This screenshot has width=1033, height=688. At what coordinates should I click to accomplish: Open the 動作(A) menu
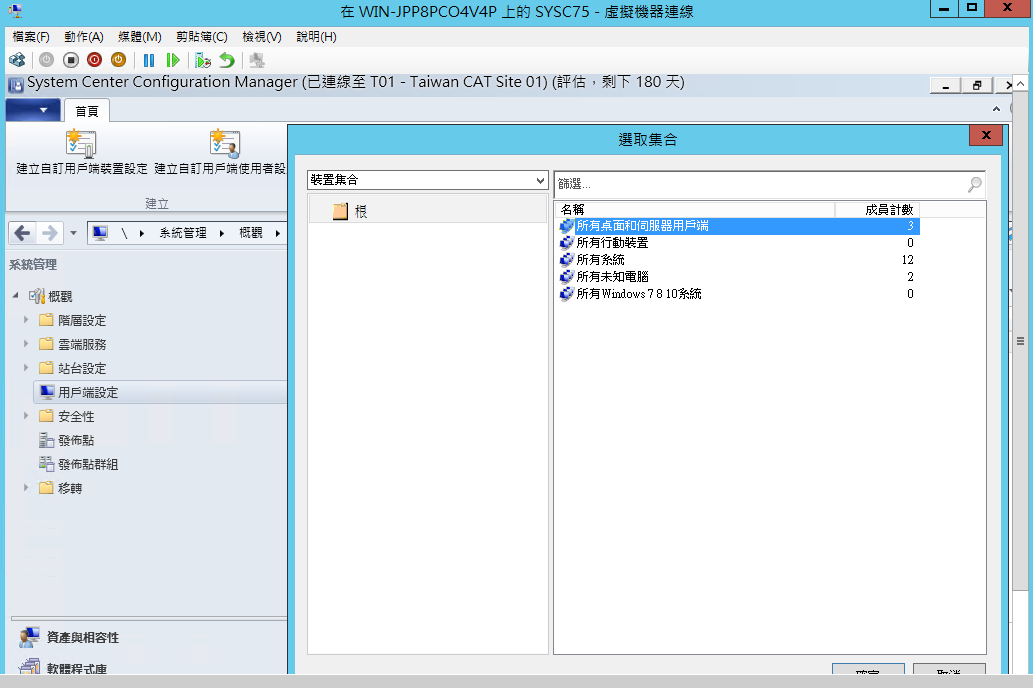pyautogui.click(x=84, y=37)
